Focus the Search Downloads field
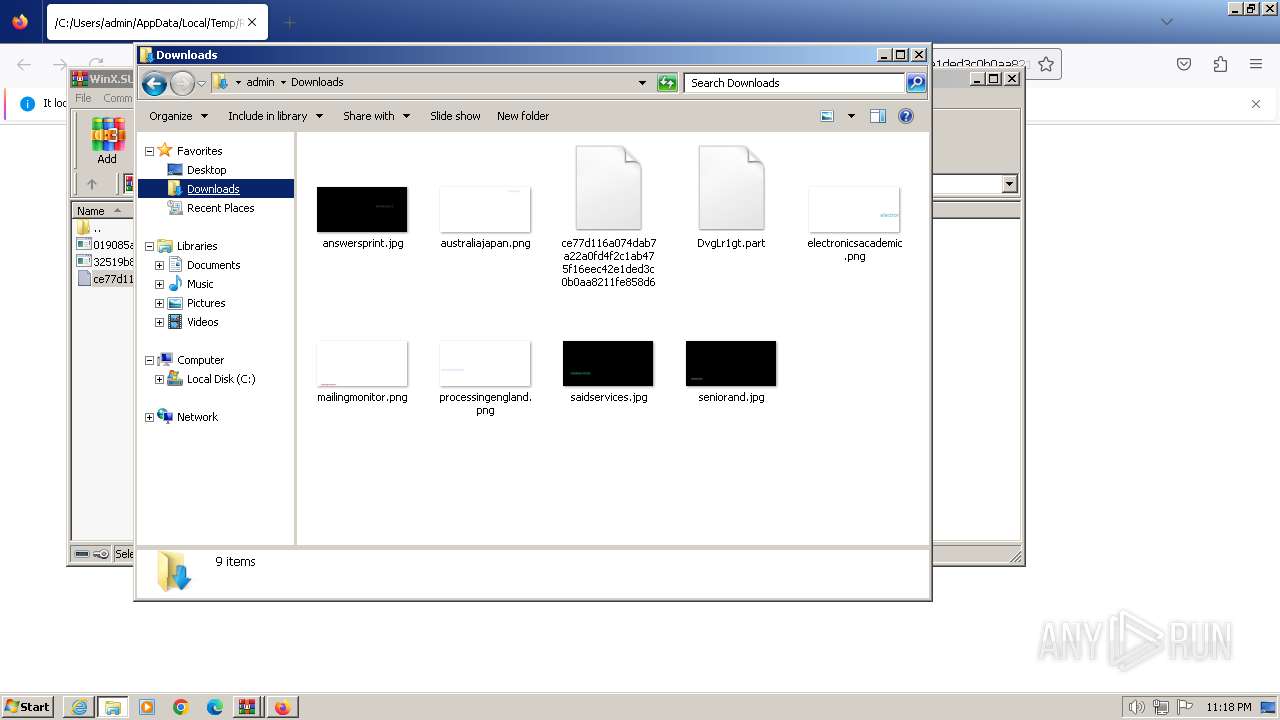The image size is (1280, 720). [x=795, y=83]
